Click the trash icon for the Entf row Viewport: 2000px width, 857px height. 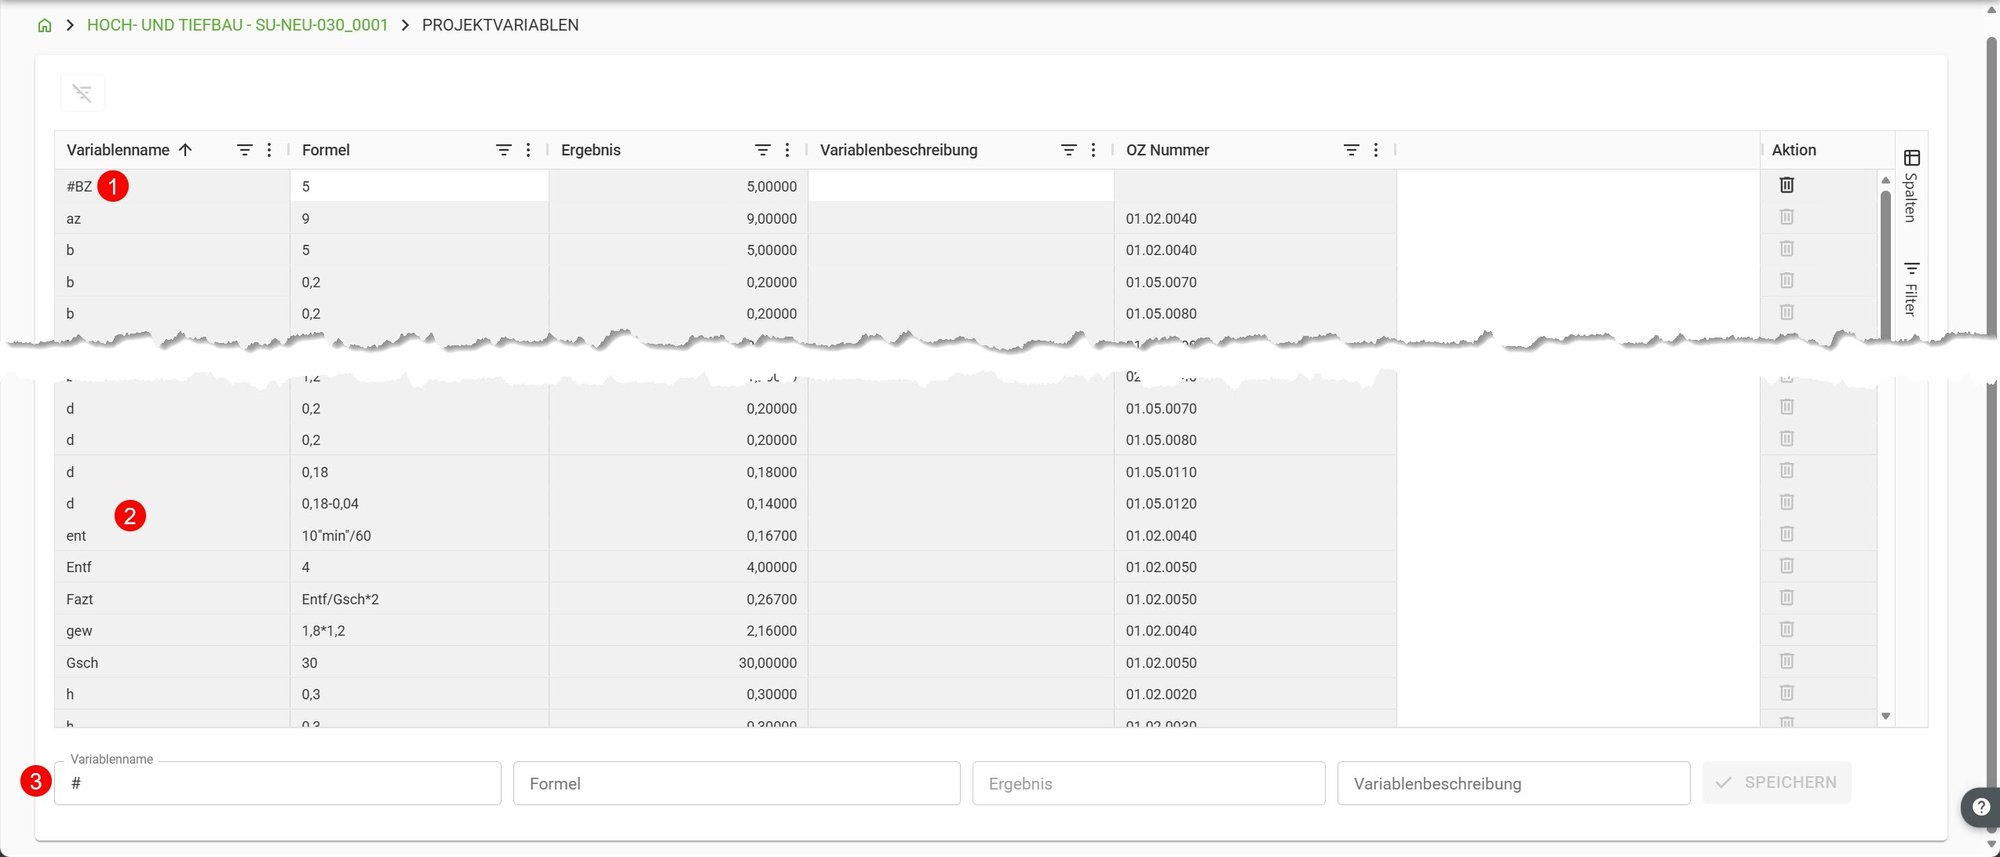tap(1787, 566)
